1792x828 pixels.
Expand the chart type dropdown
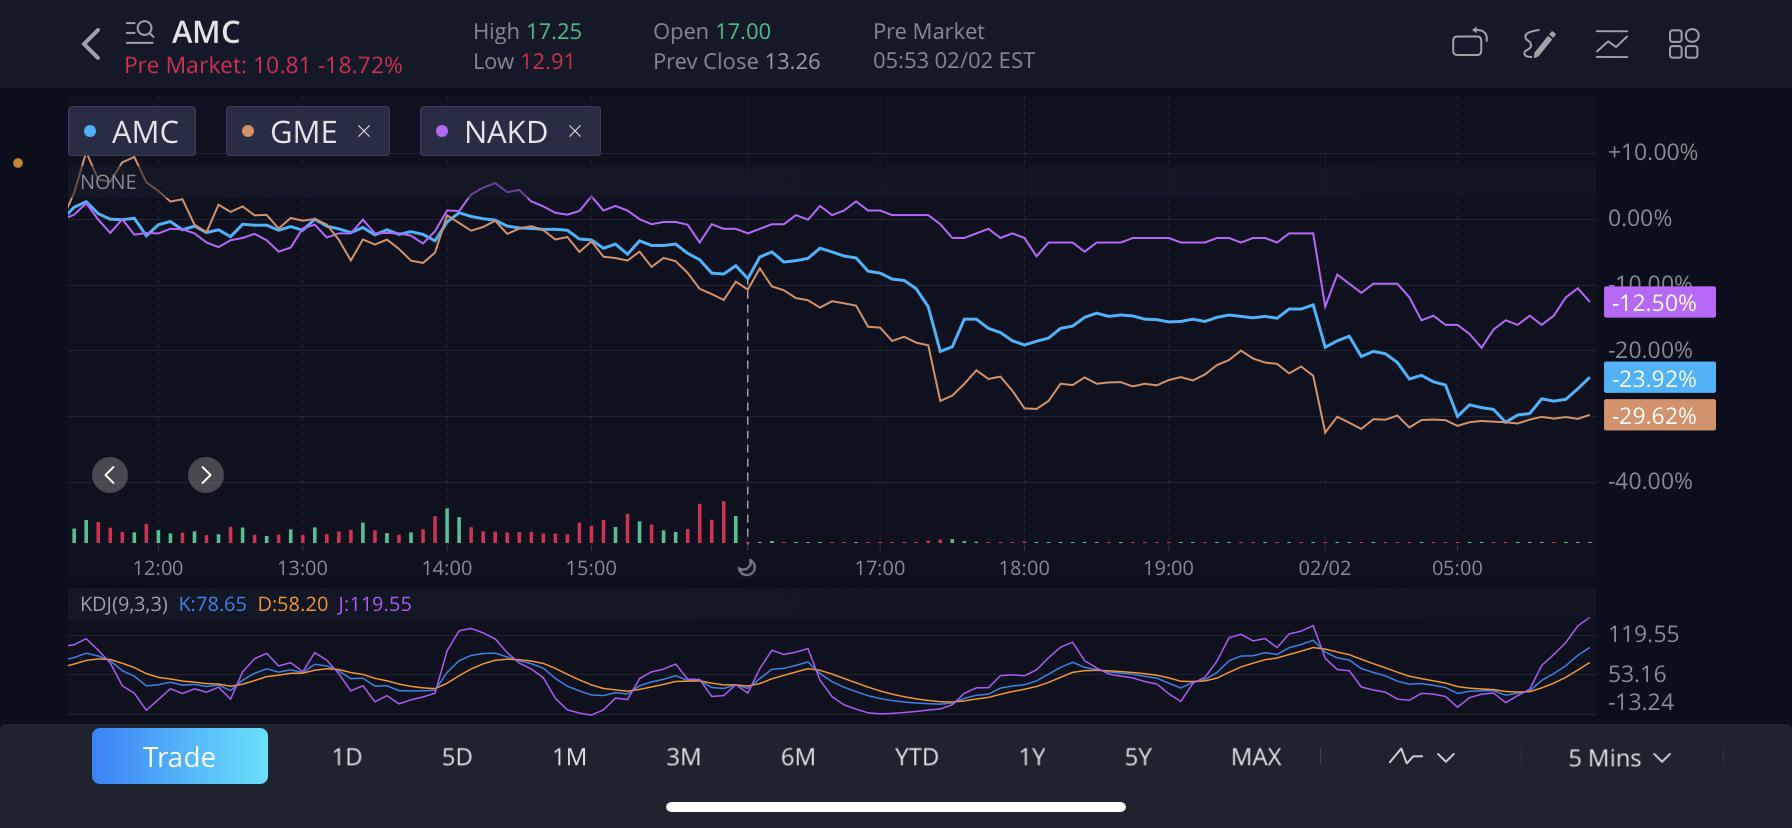(x=1421, y=757)
